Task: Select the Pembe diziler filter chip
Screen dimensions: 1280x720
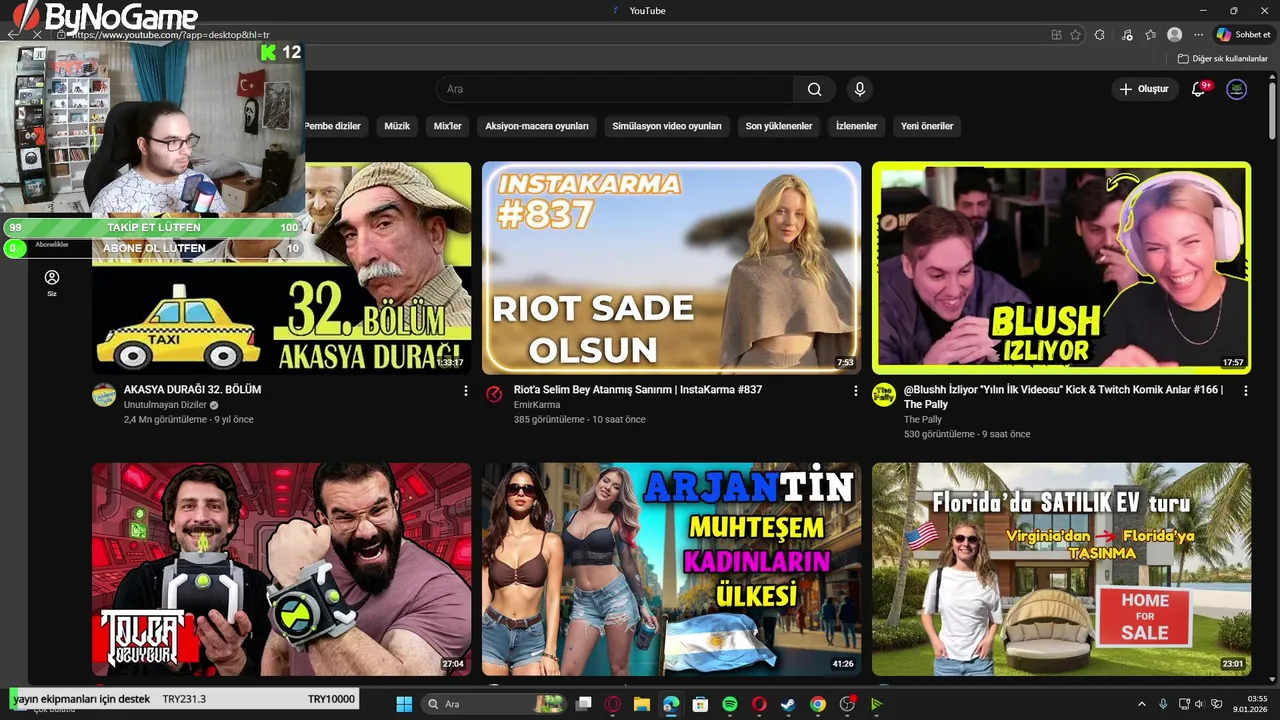Action: (x=332, y=126)
